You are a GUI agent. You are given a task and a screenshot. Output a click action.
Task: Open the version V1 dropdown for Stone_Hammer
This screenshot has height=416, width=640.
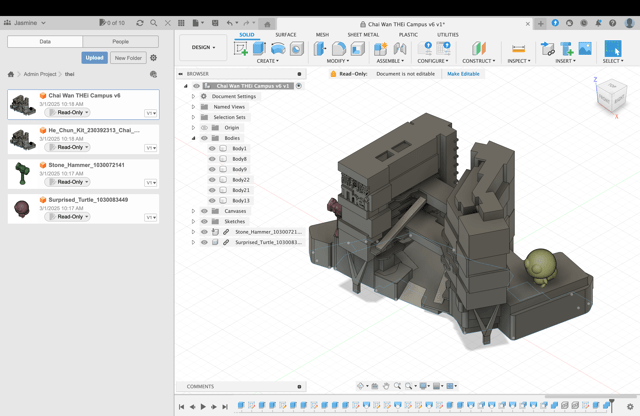pyautogui.click(x=151, y=182)
